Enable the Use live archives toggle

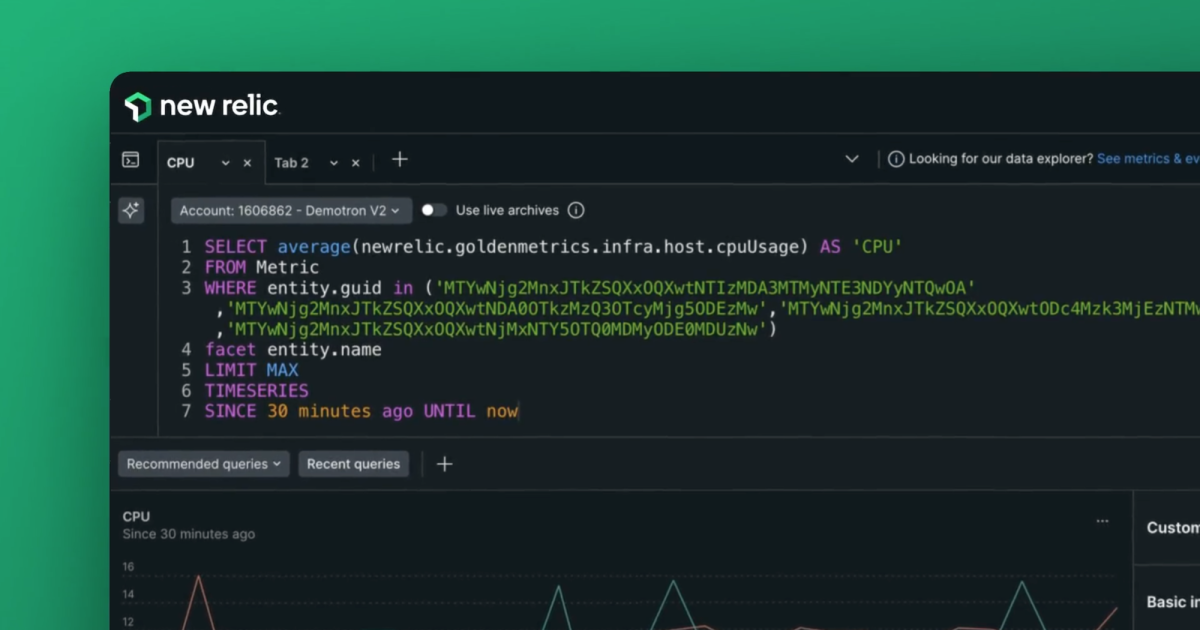point(434,210)
